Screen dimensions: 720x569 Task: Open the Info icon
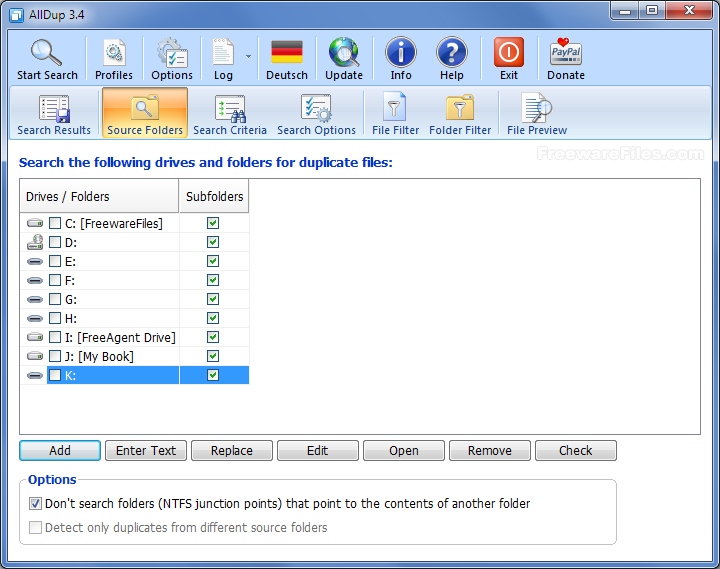pos(400,52)
